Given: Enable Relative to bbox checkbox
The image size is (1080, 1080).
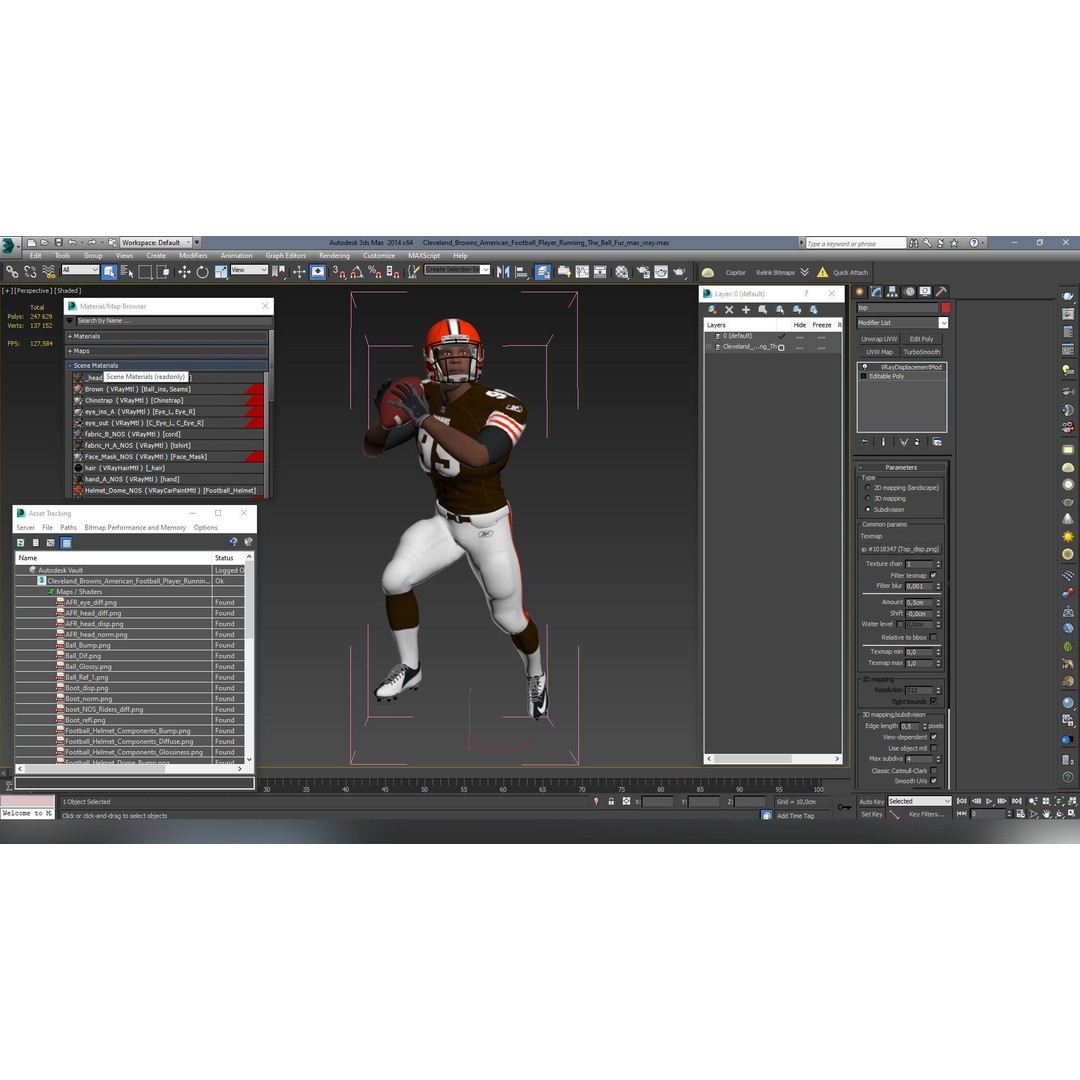Looking at the screenshot, I should pyautogui.click(x=933, y=637).
